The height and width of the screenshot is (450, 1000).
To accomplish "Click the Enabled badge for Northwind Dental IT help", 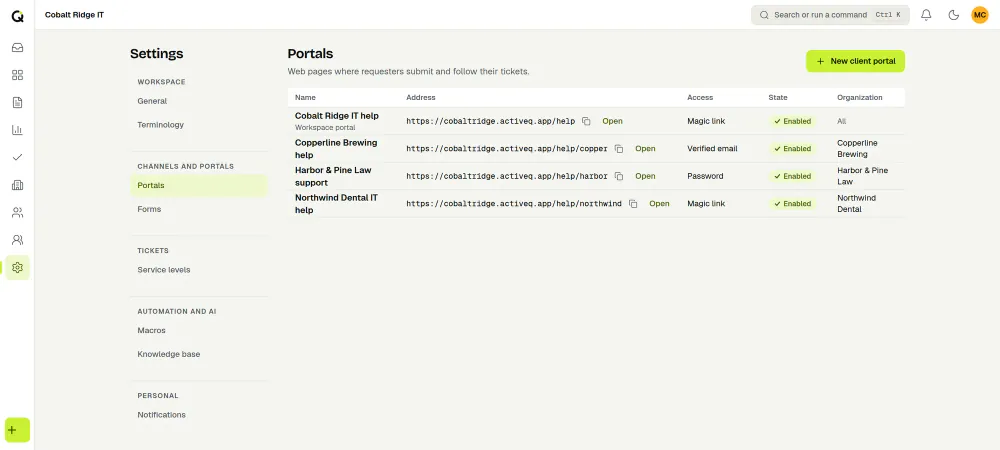I will [792, 204].
